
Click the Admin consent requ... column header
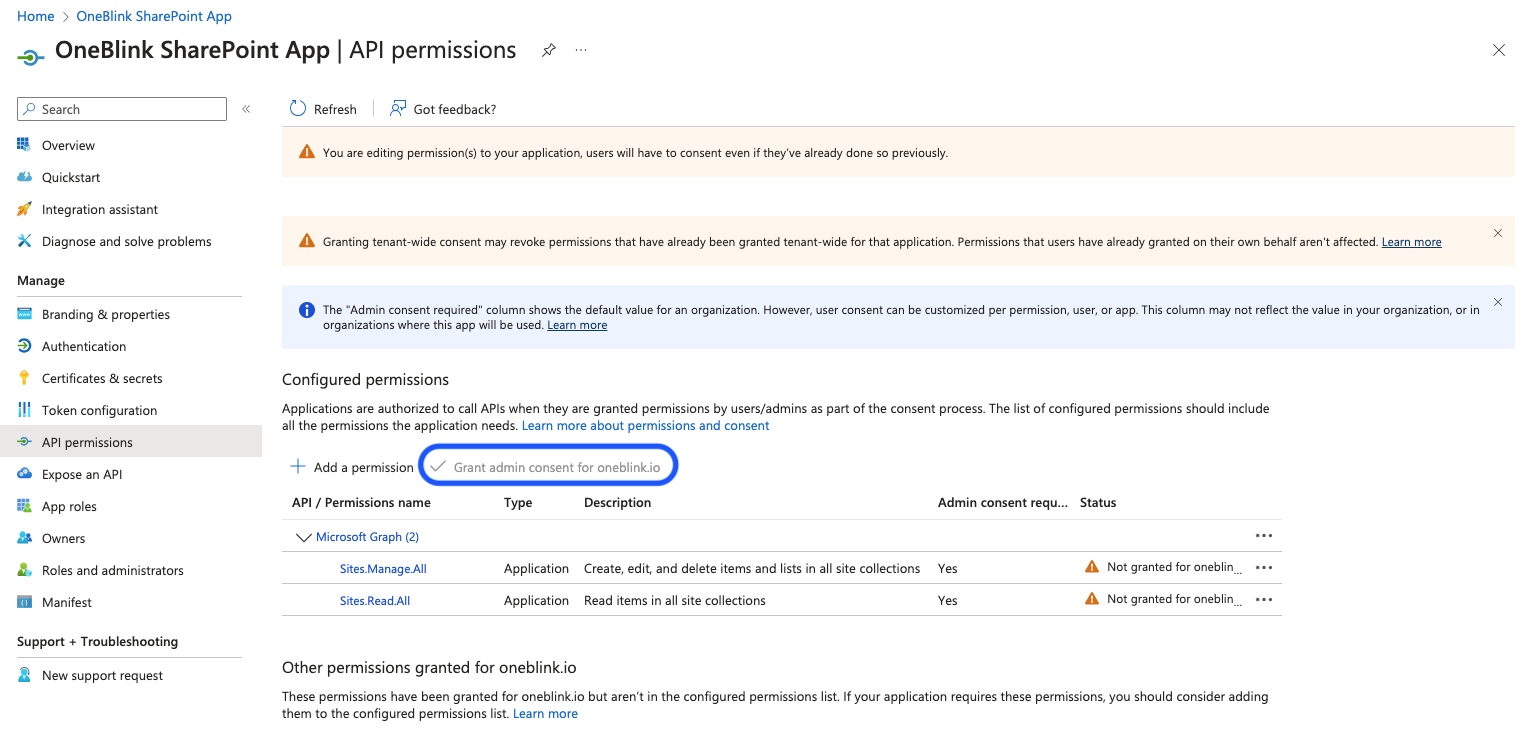(x=1003, y=502)
